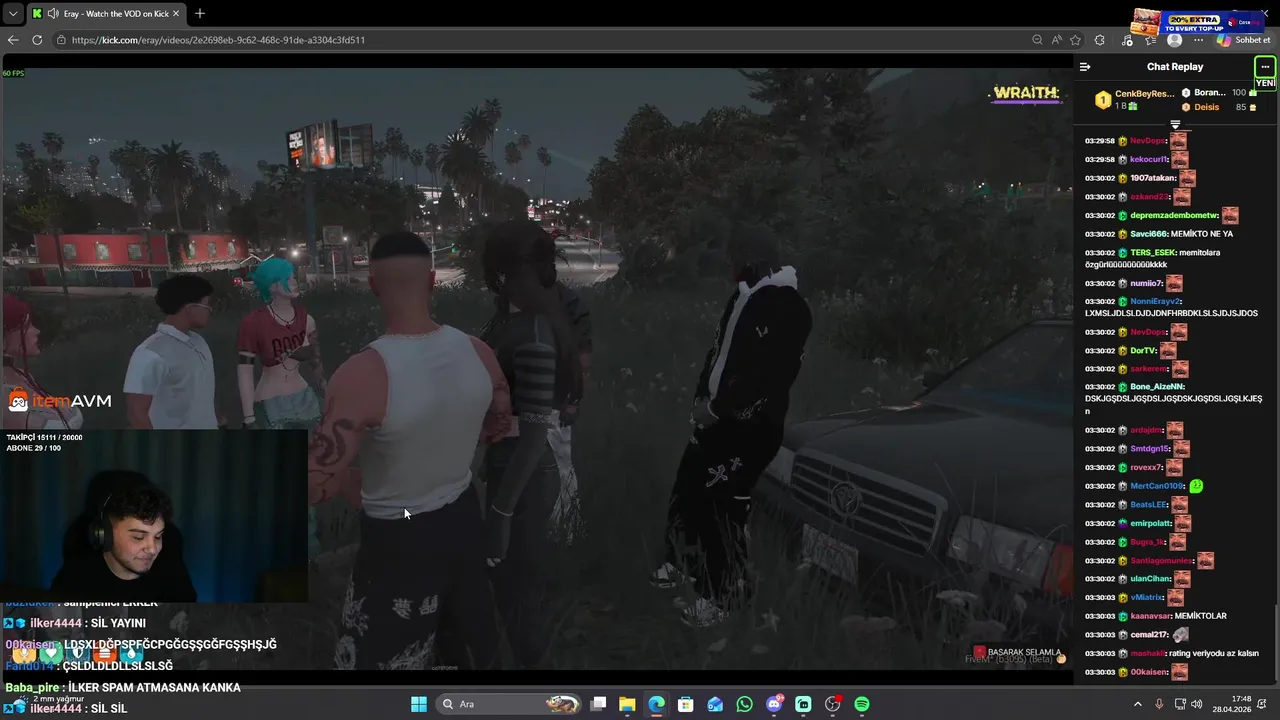Click the streamer webcam overlay
The height and width of the screenshot is (720, 1280).
point(155,516)
